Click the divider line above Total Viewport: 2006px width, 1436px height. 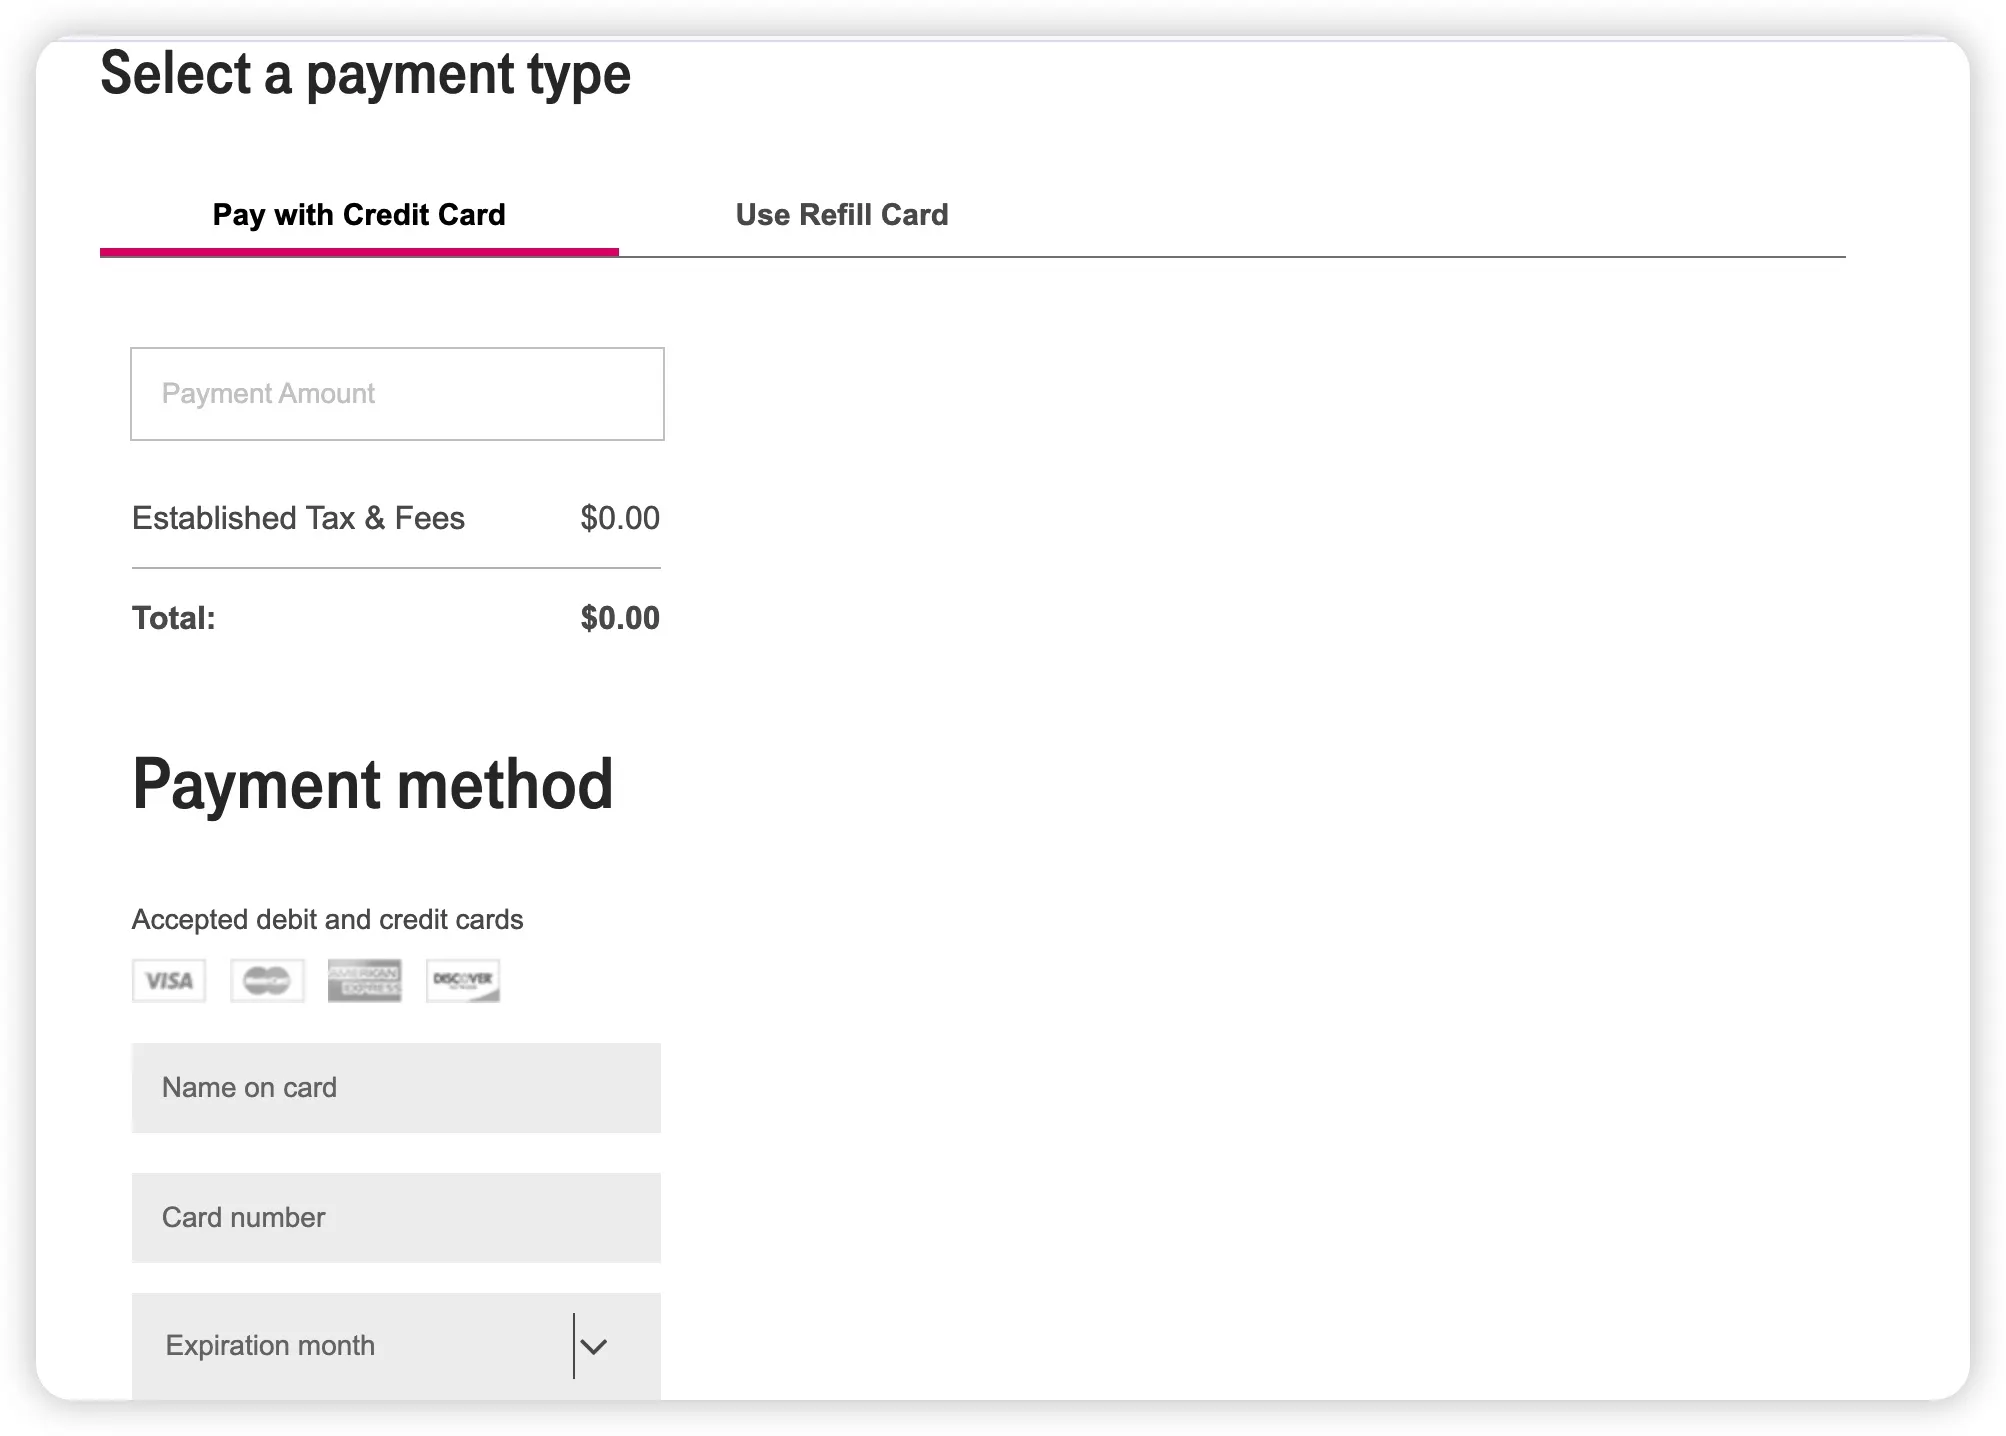[x=396, y=568]
